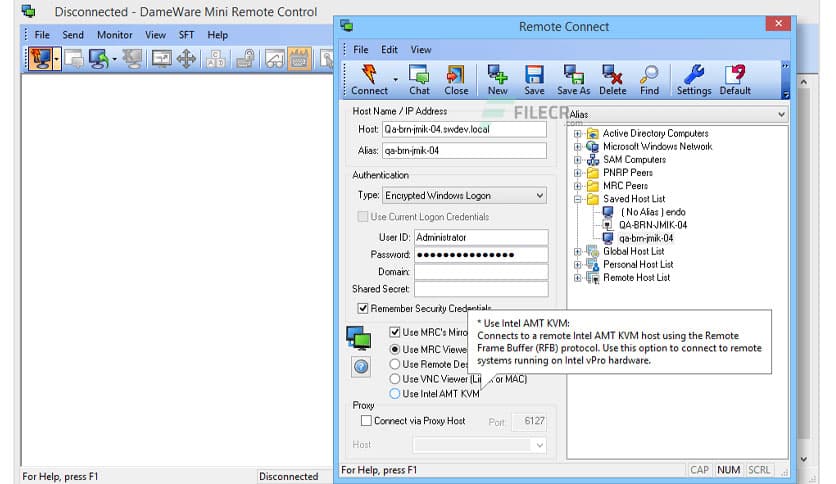Click the DameWare main window title icon
Viewport: 836px width, 484px height.
click(x=29, y=11)
